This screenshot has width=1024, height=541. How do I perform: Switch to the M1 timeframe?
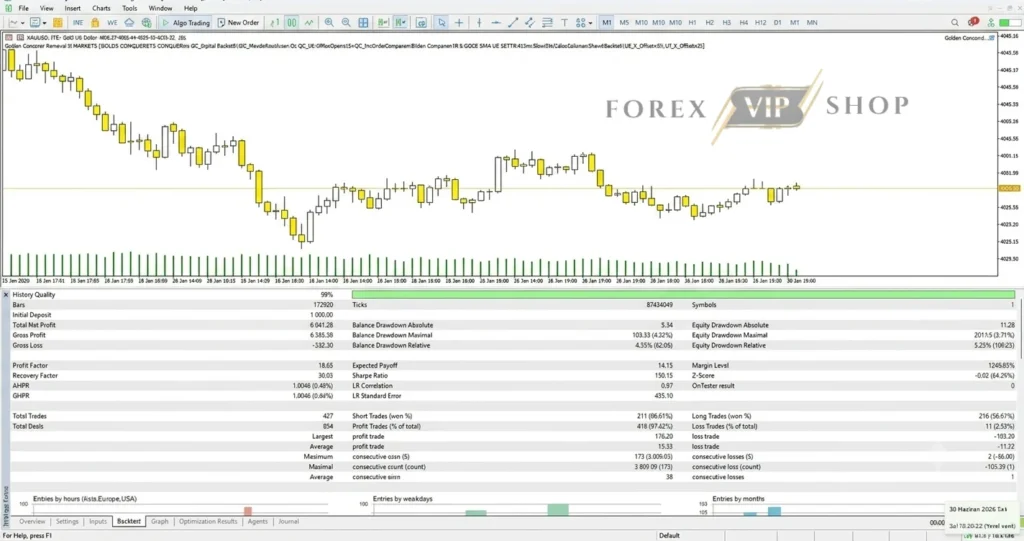pyautogui.click(x=607, y=23)
